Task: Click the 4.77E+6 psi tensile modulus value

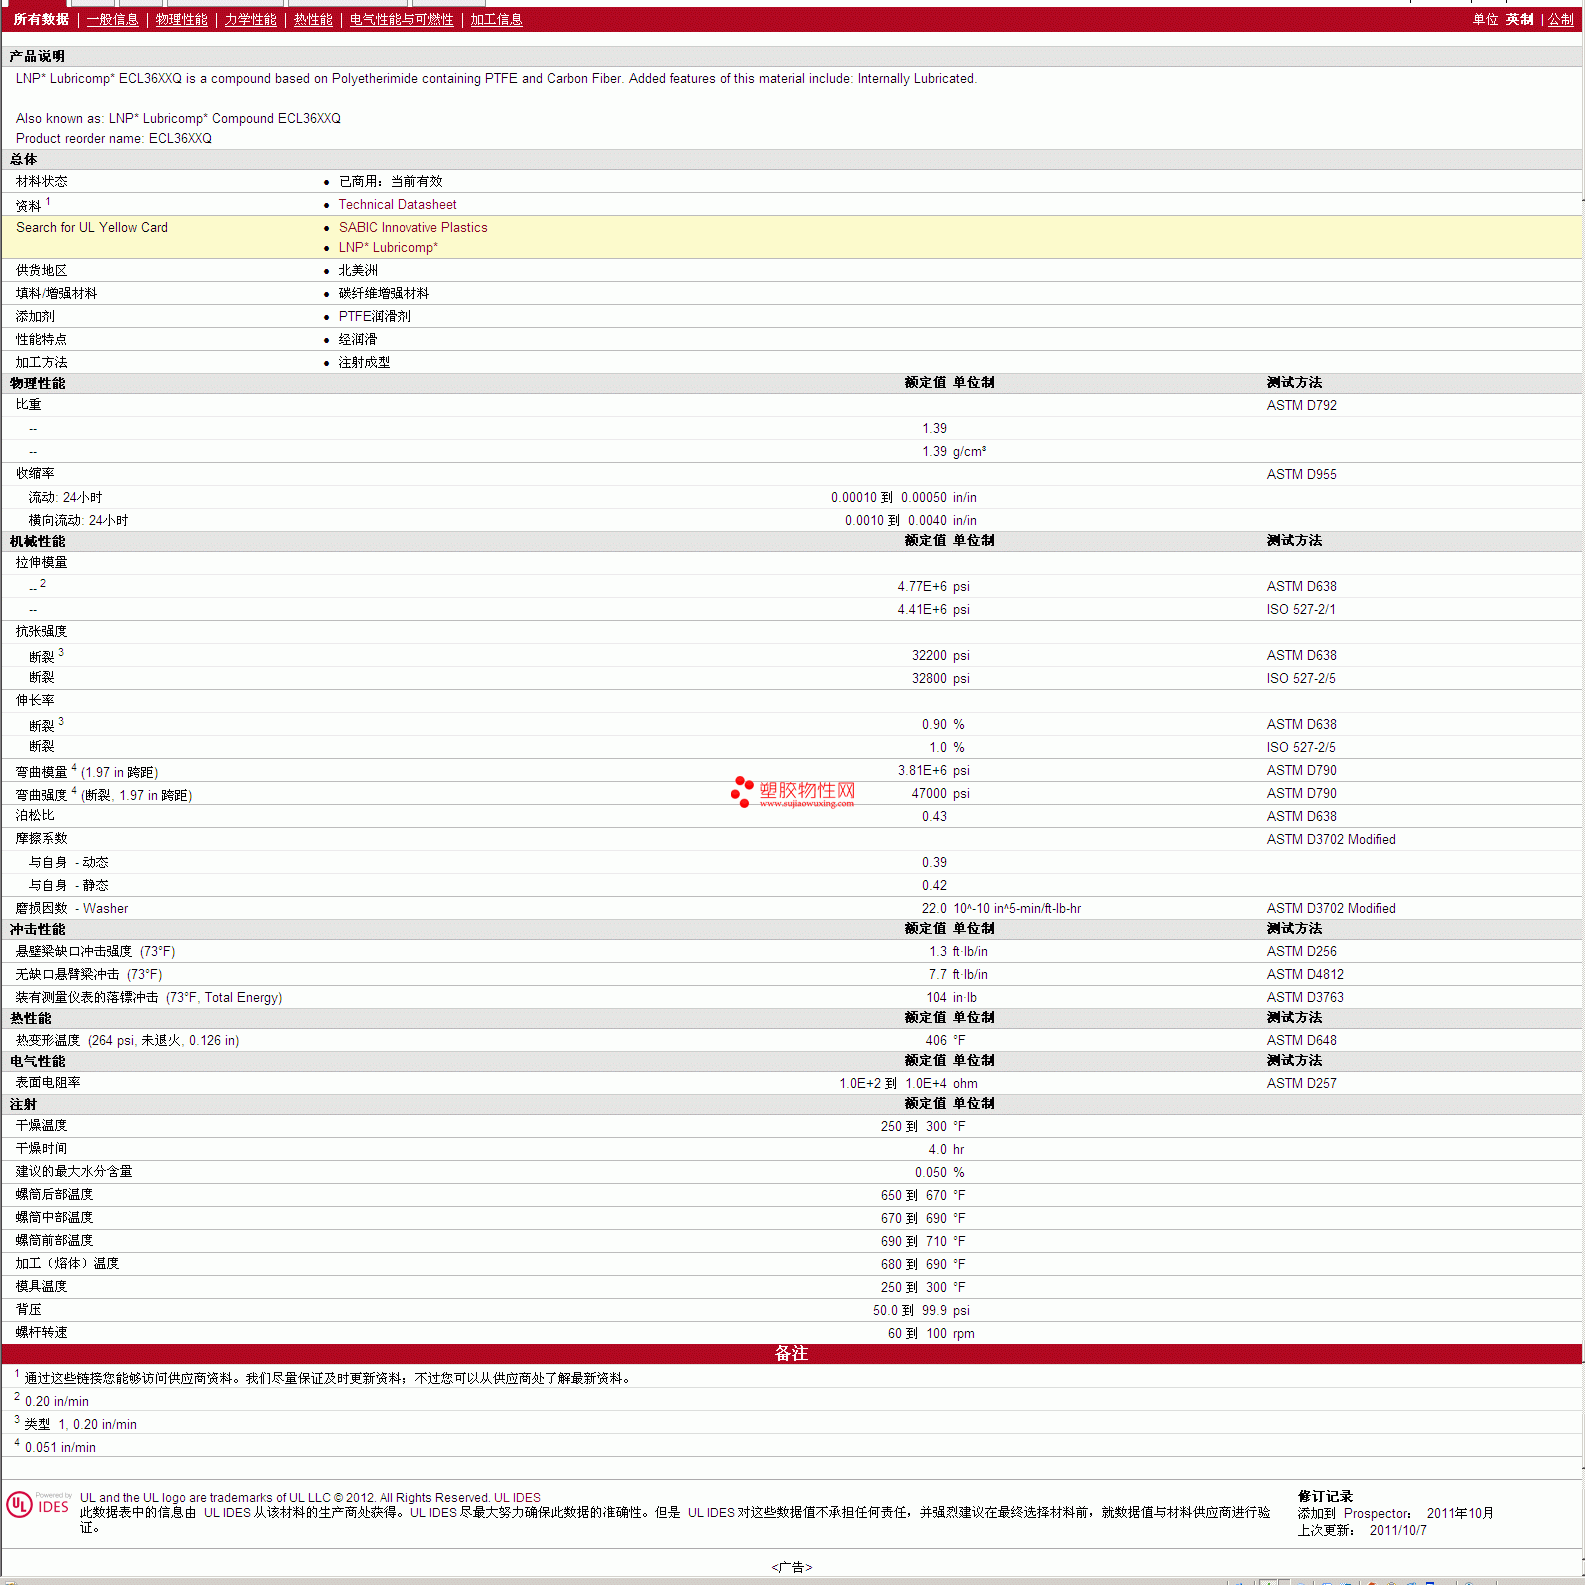Action: tap(933, 587)
